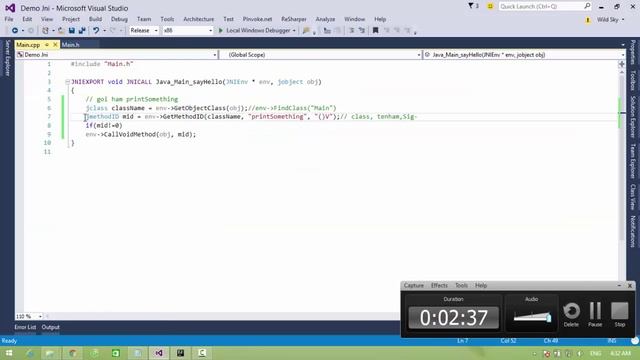Open the Windows Start button
640x360 pixels.
pos(9,353)
